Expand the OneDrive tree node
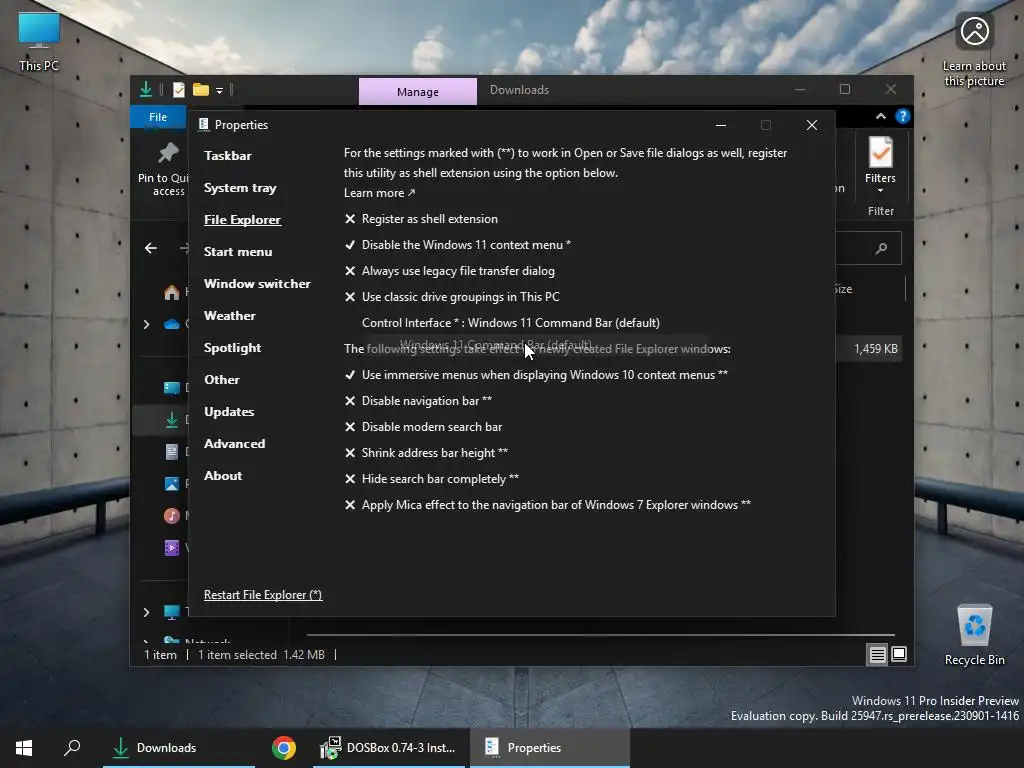This screenshot has width=1024, height=768. [146, 325]
